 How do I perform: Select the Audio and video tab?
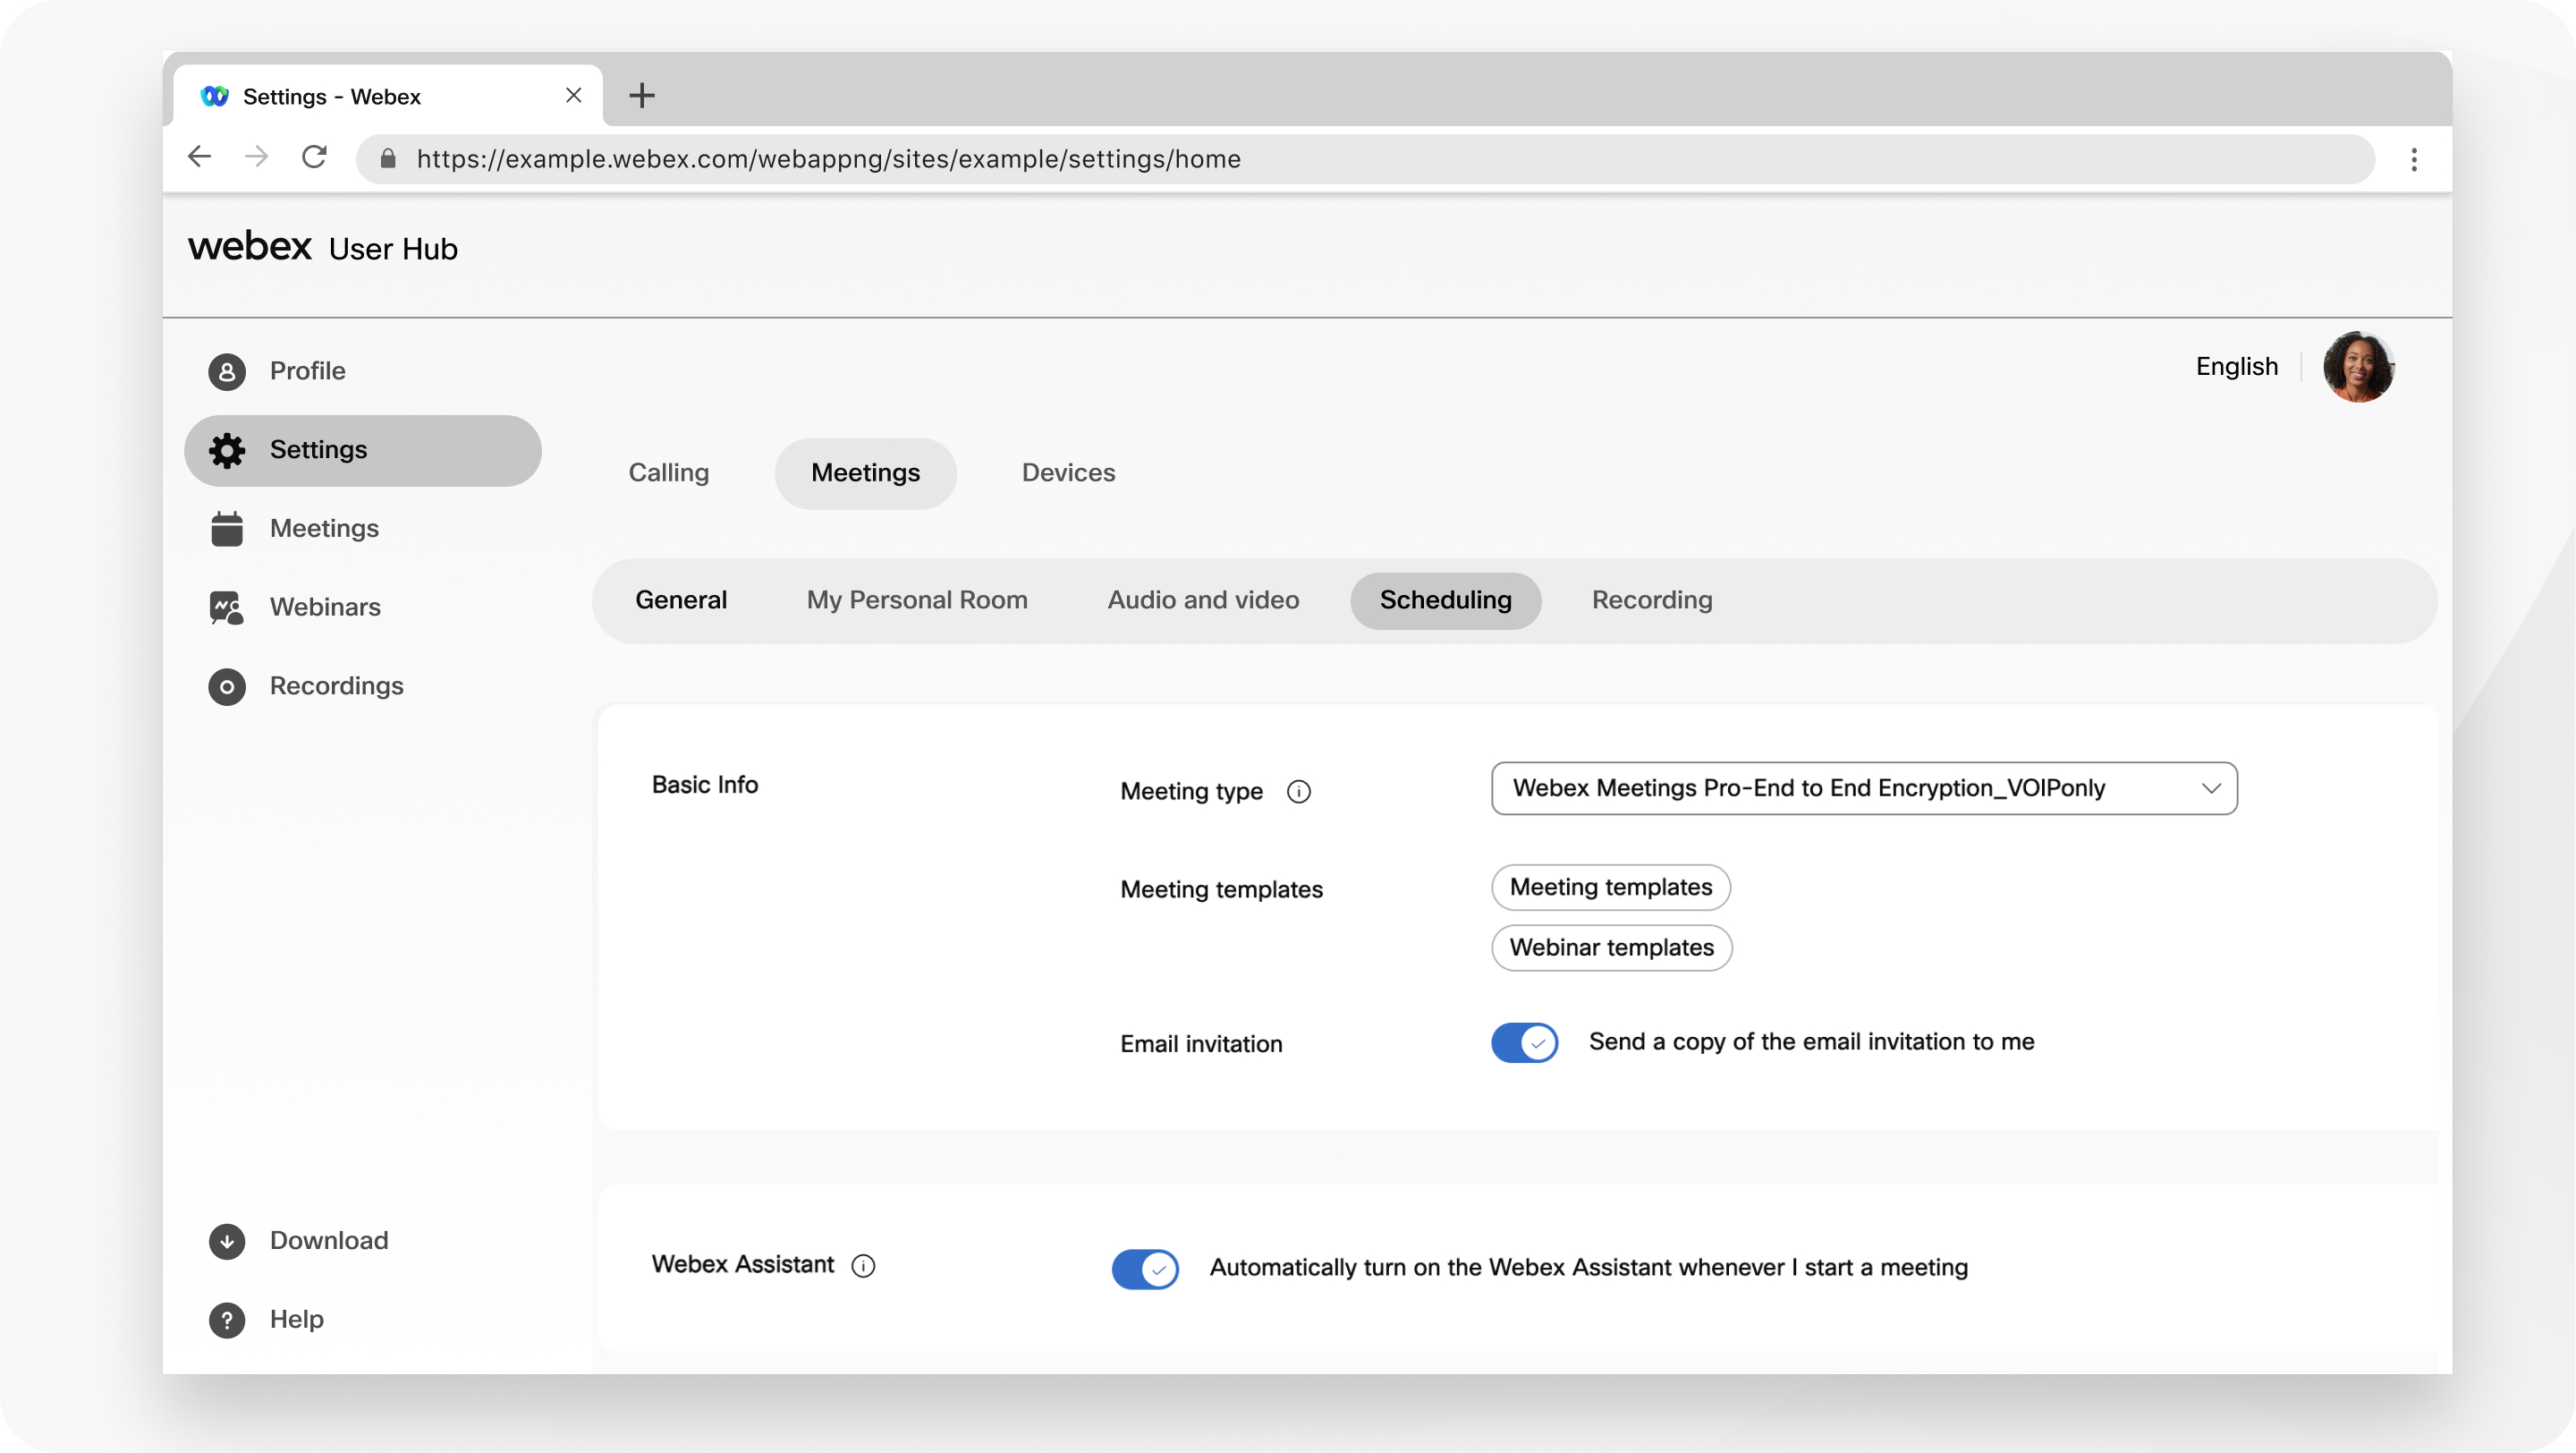pyautogui.click(x=1203, y=600)
